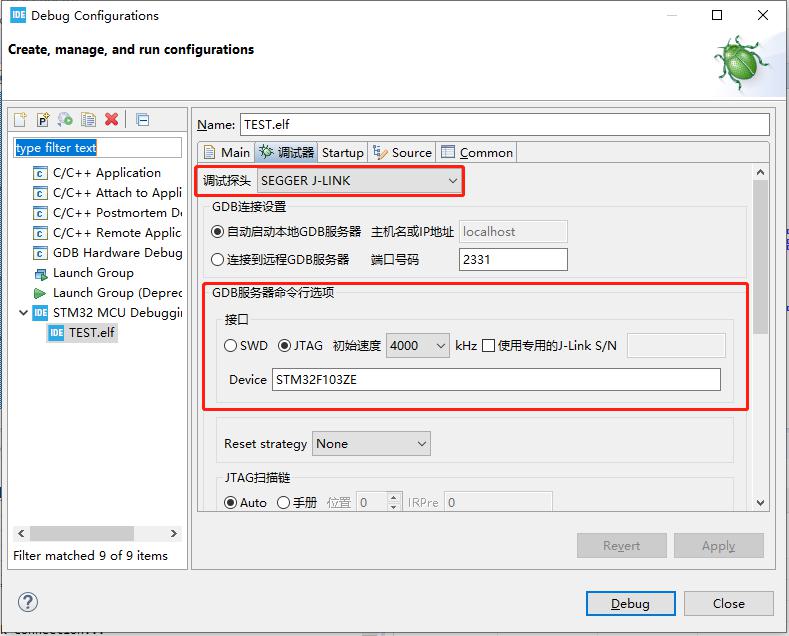
Task: Click the Apply button
Action: coord(719,546)
